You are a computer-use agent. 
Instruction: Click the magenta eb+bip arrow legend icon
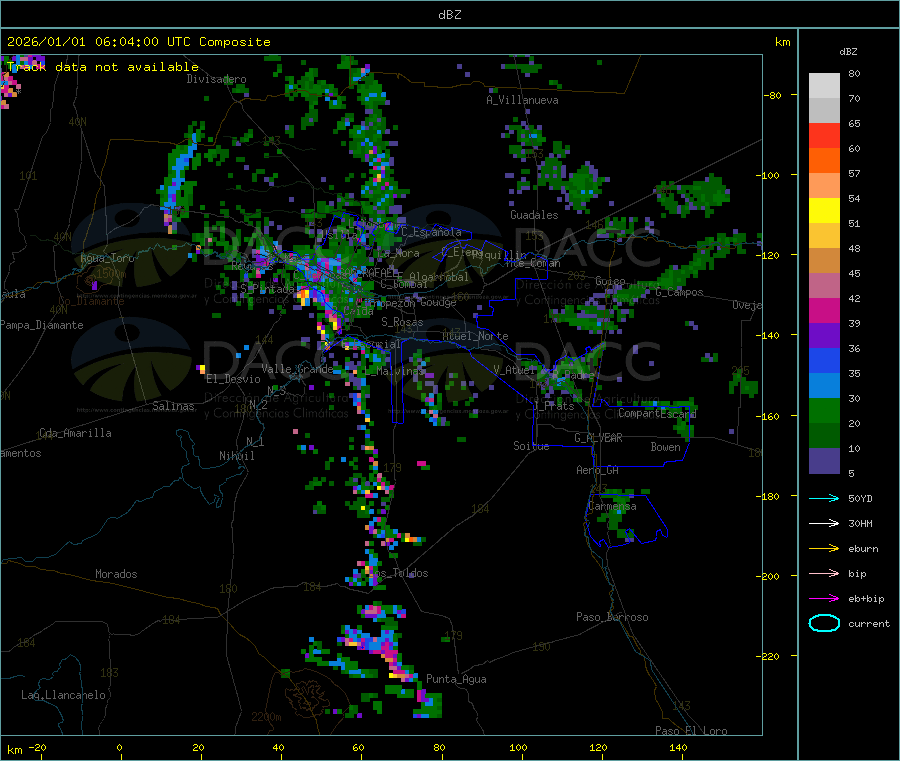824,599
